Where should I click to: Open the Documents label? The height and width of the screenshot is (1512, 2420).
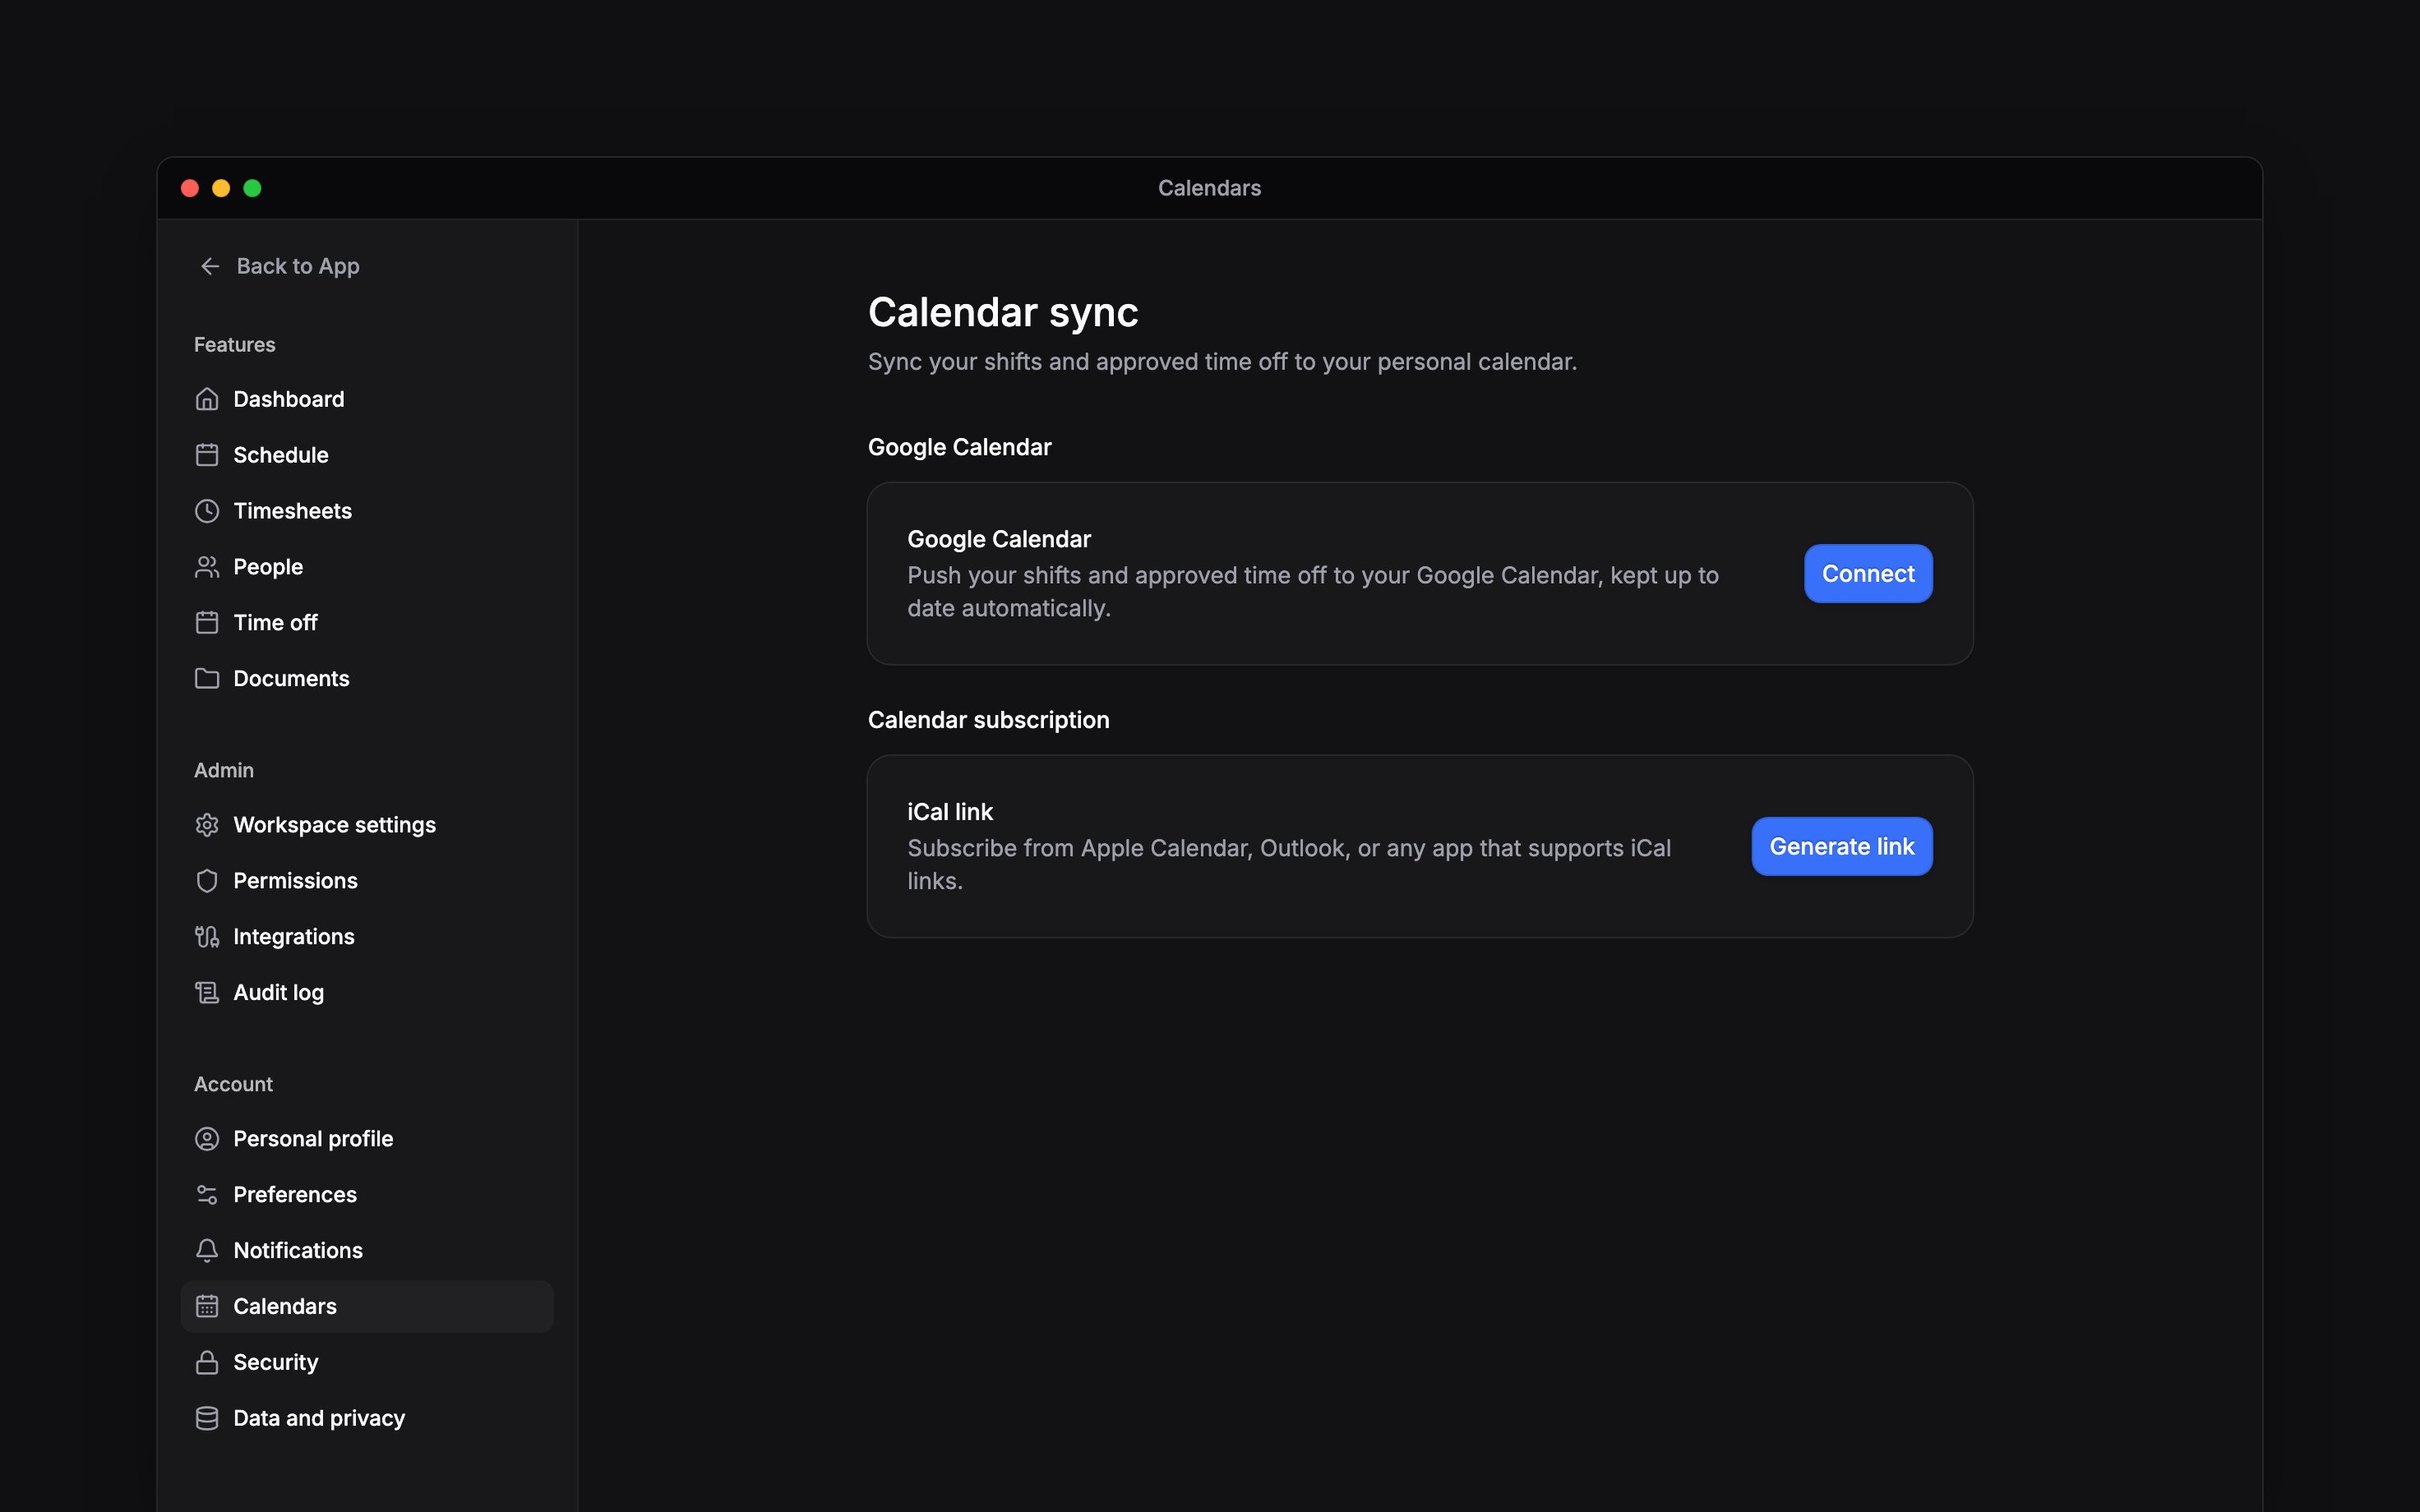292,679
